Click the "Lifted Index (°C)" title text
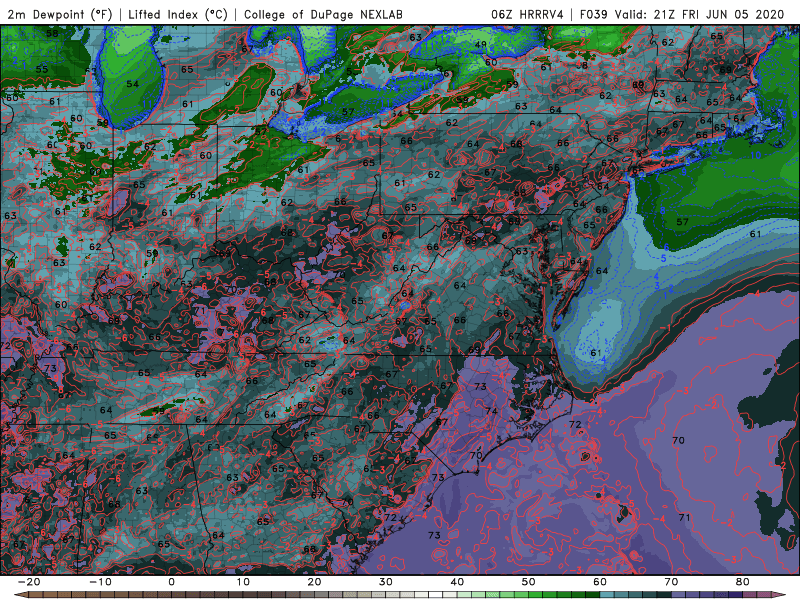The image size is (800, 600). pyautogui.click(x=178, y=14)
